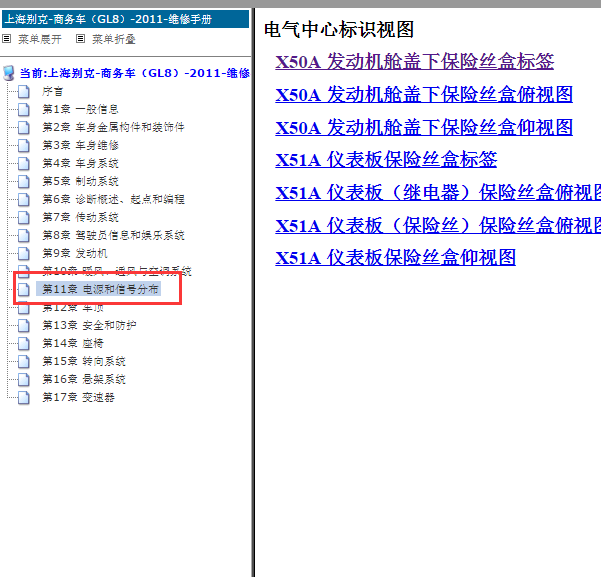Open 第2章 车身金属构件和装饰件 chapter
Image resolution: width=601 pixels, height=577 pixels.
(x=113, y=127)
